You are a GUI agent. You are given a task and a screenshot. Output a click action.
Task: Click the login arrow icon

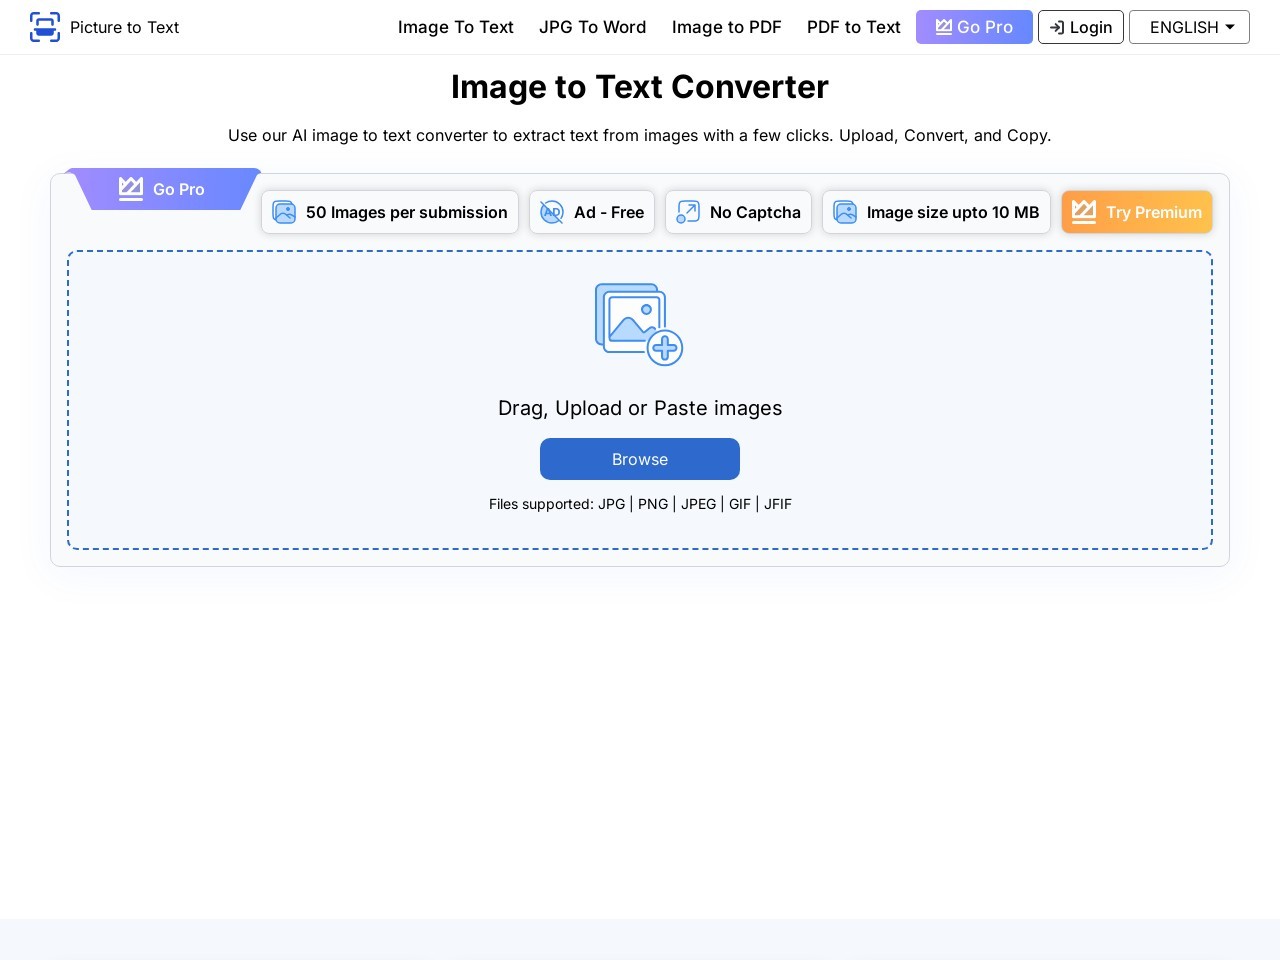[1057, 27]
